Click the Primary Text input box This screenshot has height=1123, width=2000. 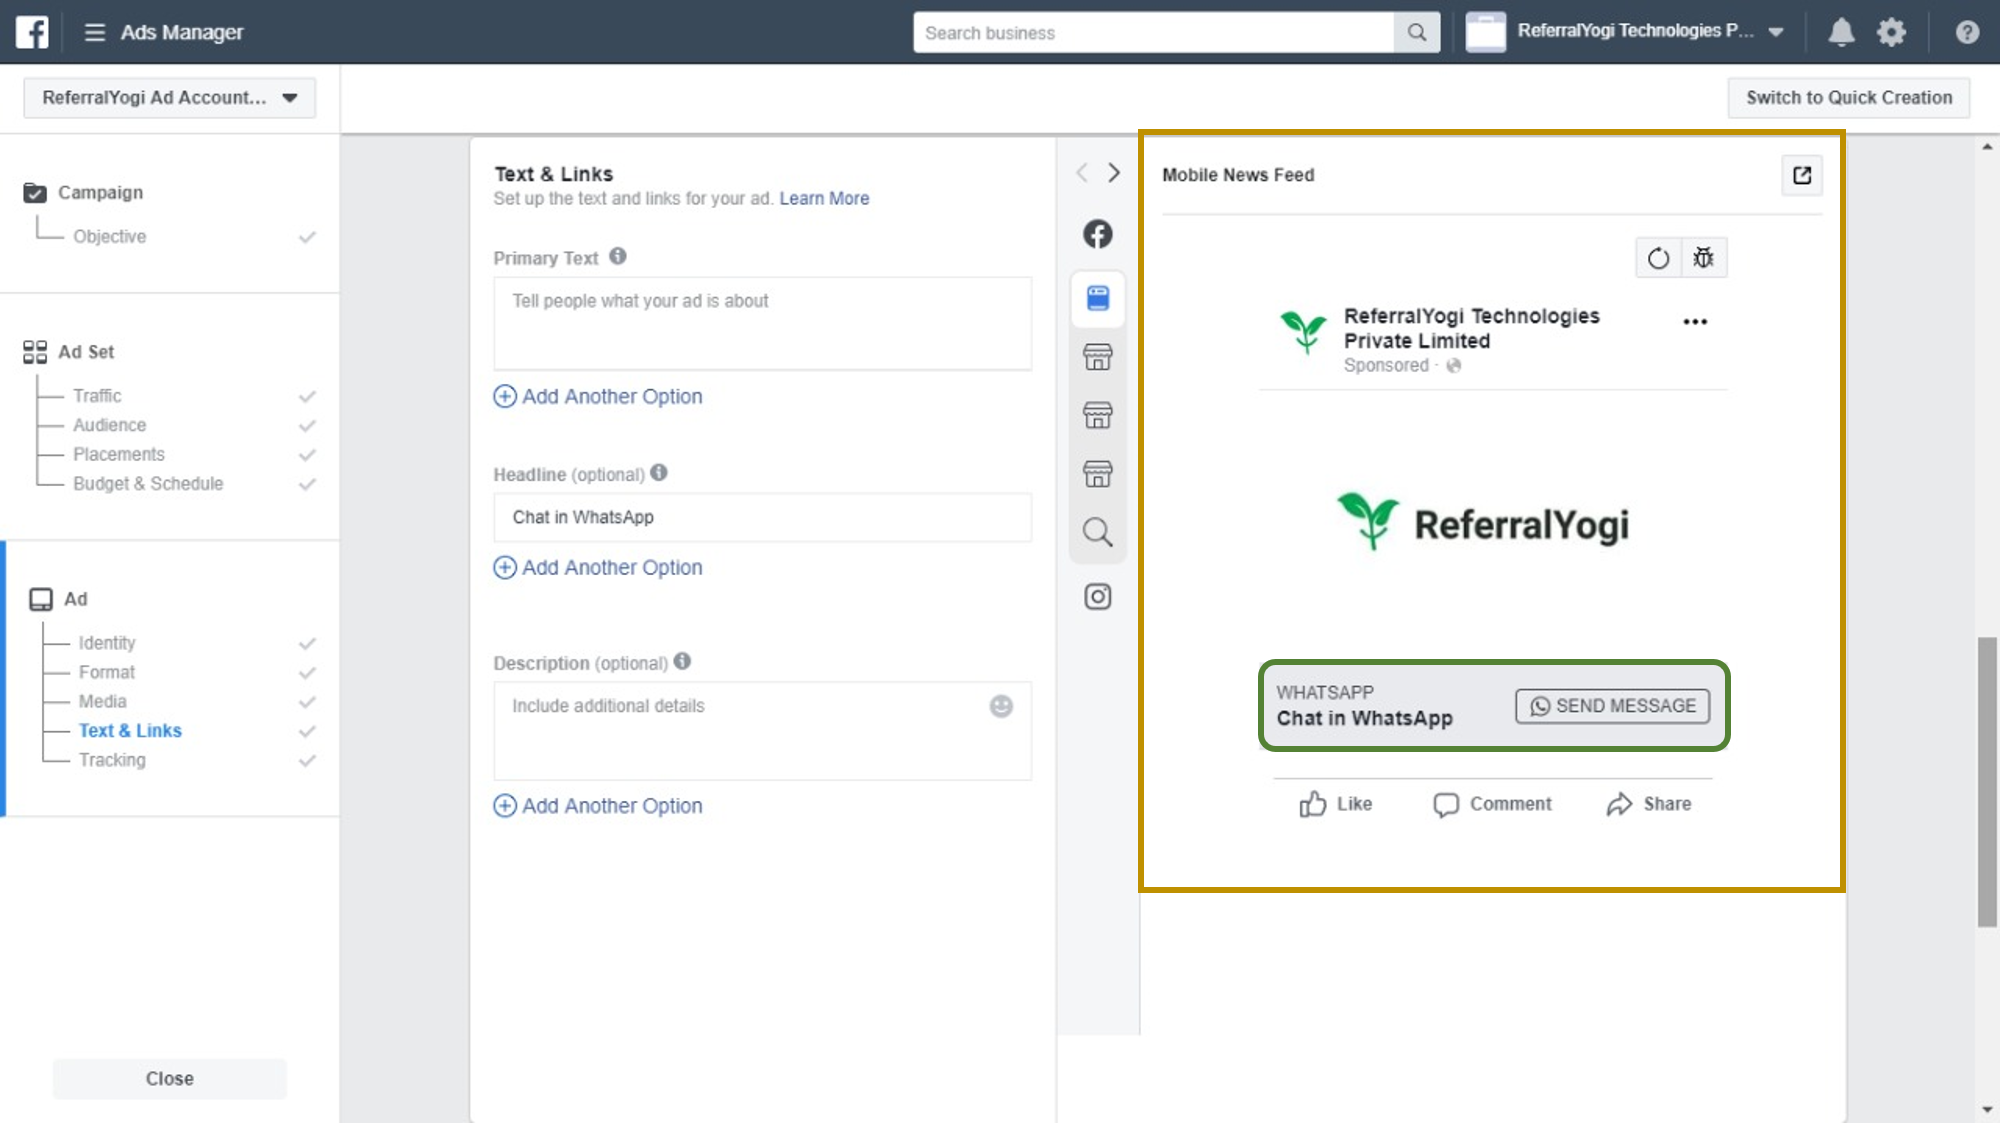(762, 324)
